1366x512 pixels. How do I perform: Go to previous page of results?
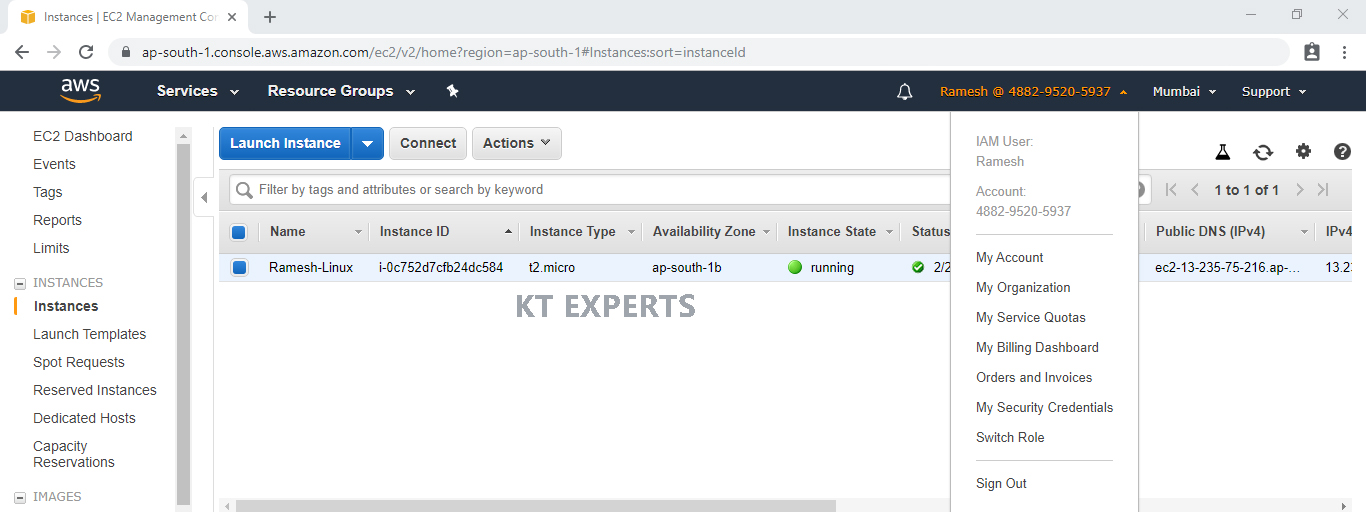(1195, 190)
